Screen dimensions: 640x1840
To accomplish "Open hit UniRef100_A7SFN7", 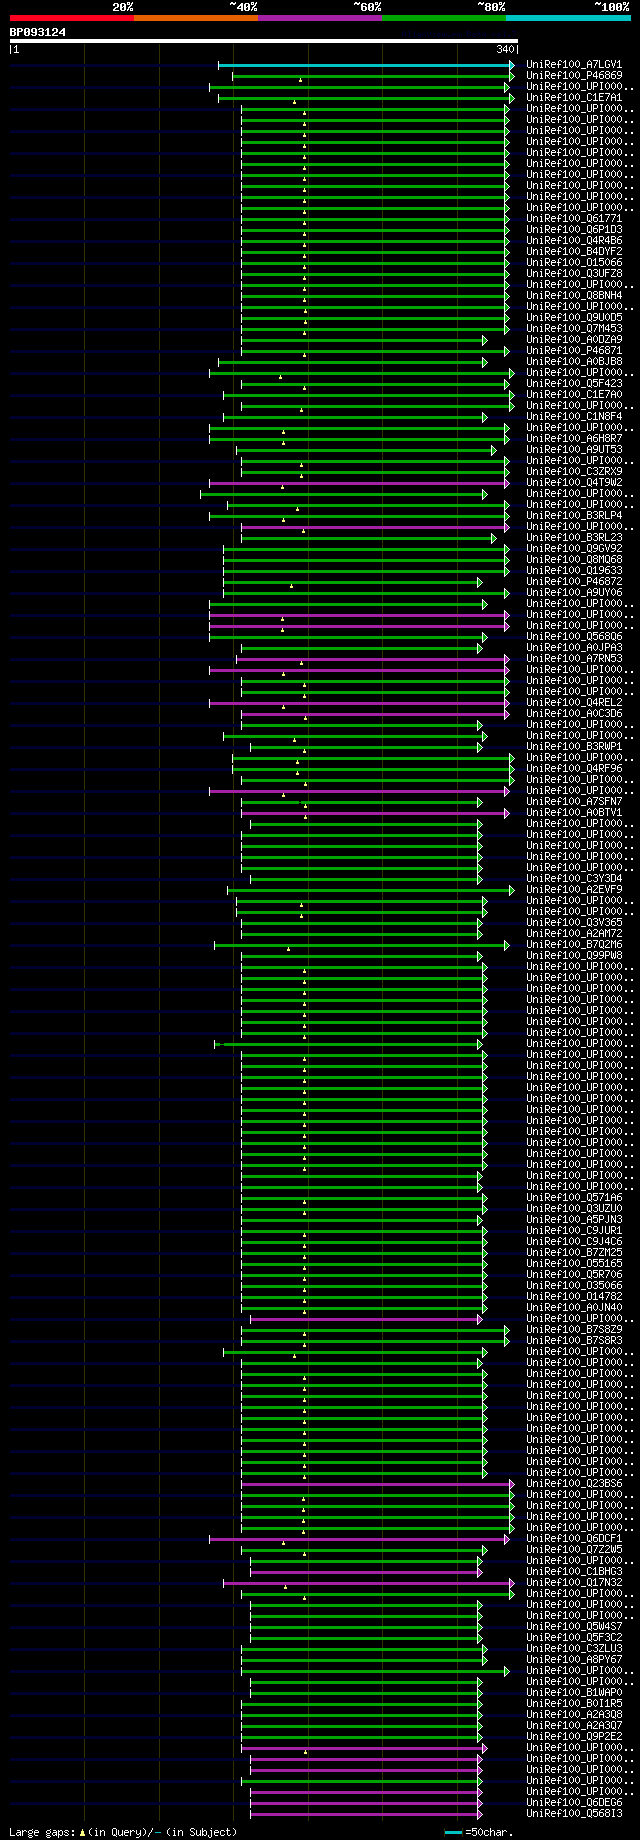I will point(574,802).
